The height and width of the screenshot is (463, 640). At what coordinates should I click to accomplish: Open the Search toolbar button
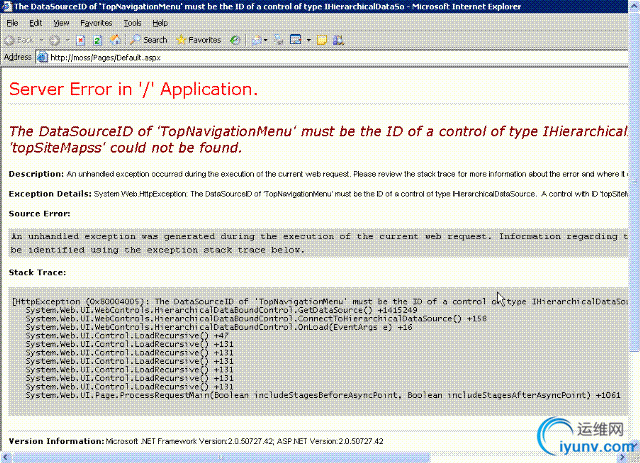pyautogui.click(x=149, y=40)
